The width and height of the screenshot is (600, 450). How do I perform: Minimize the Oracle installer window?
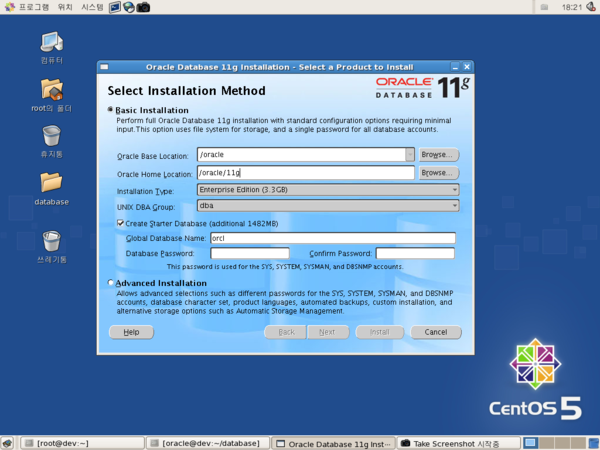pos(455,67)
